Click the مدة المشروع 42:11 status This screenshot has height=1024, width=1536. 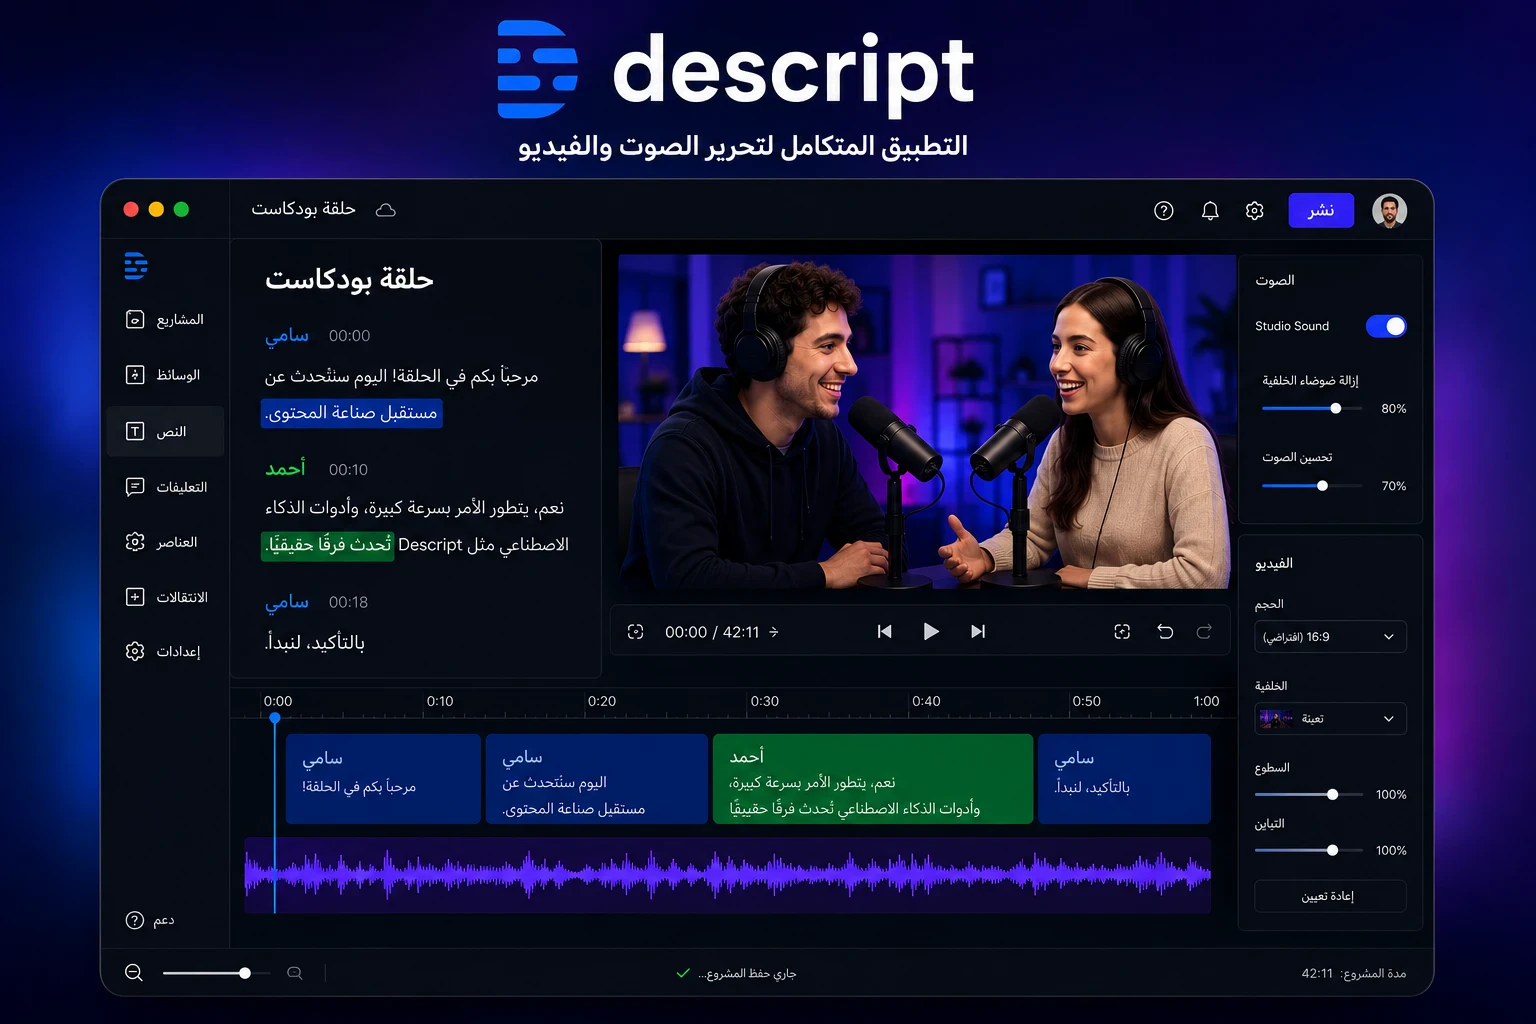click(x=1354, y=973)
